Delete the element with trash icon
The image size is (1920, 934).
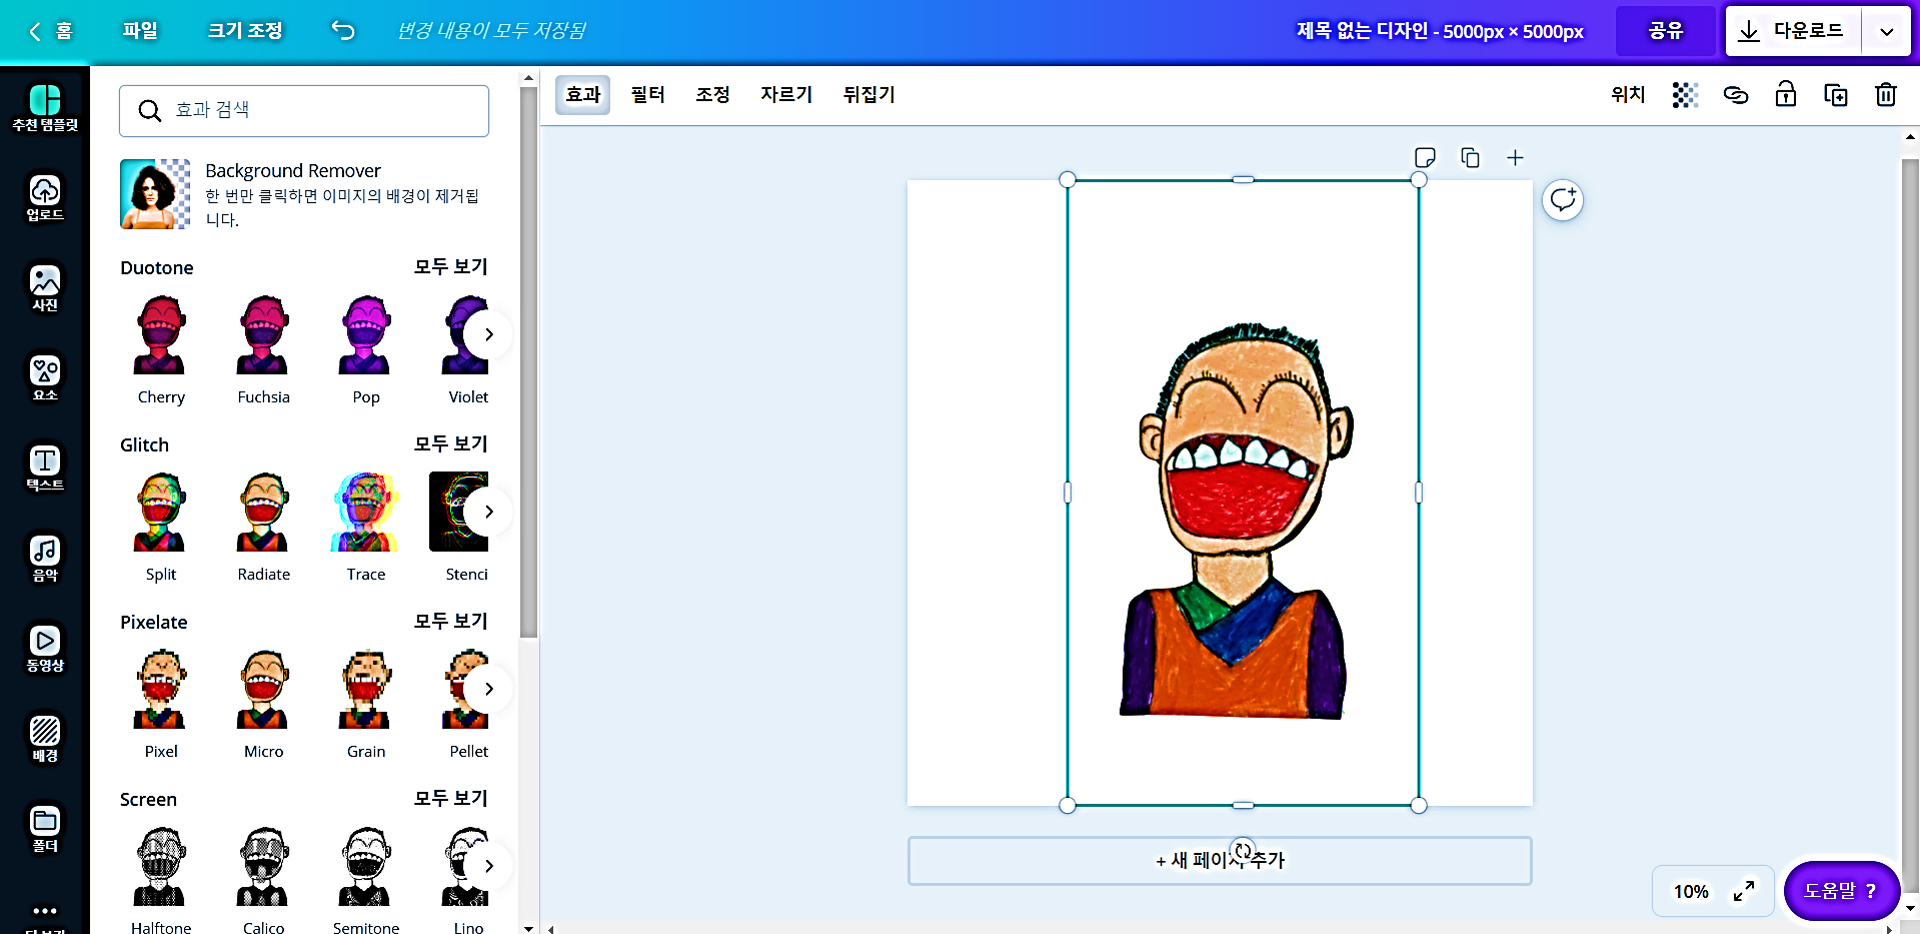coord(1886,94)
